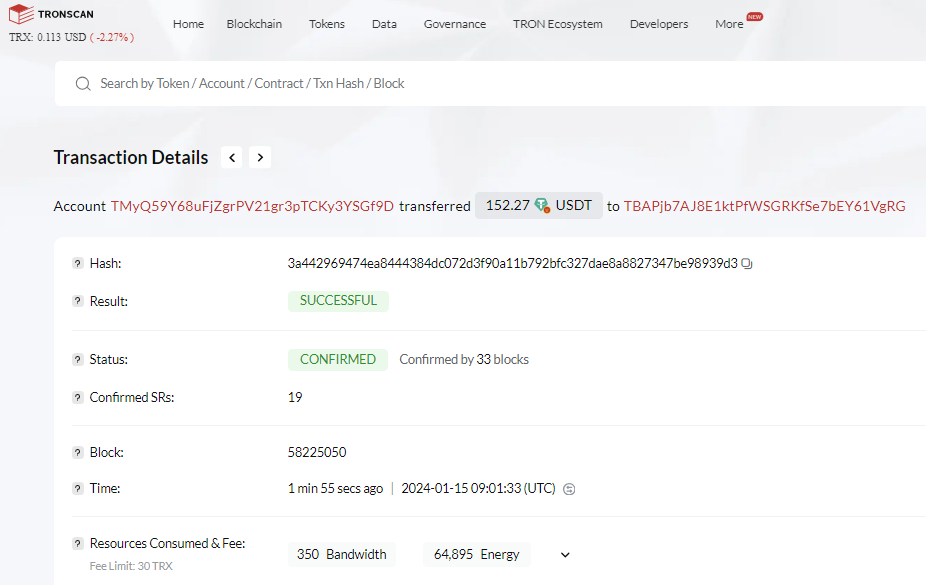Click the TRONSCAN logo
Screen dimensions: 926x585
pyautogui.click(x=51, y=14)
